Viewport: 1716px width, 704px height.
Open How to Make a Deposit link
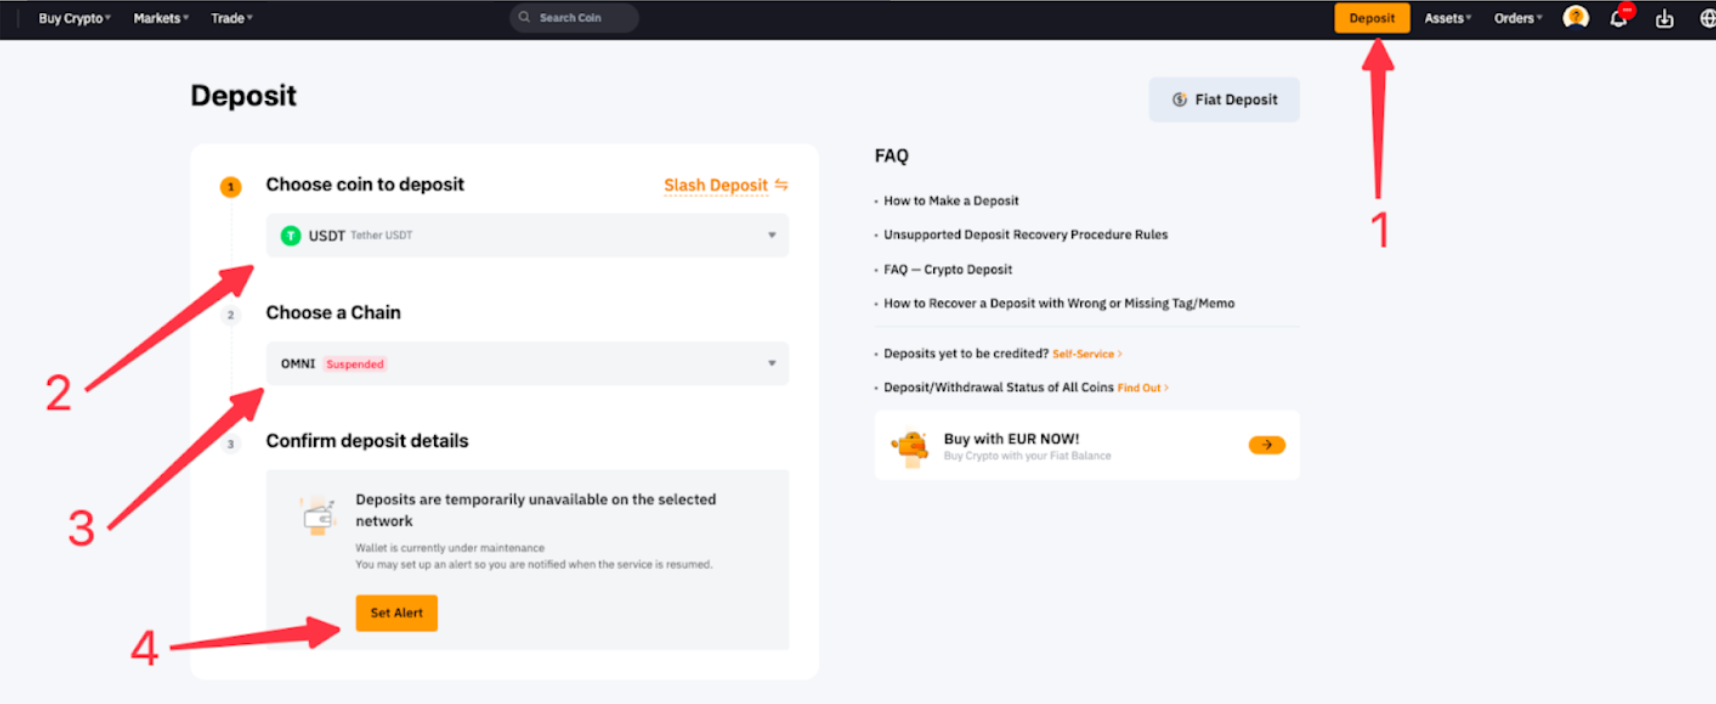click(x=951, y=201)
